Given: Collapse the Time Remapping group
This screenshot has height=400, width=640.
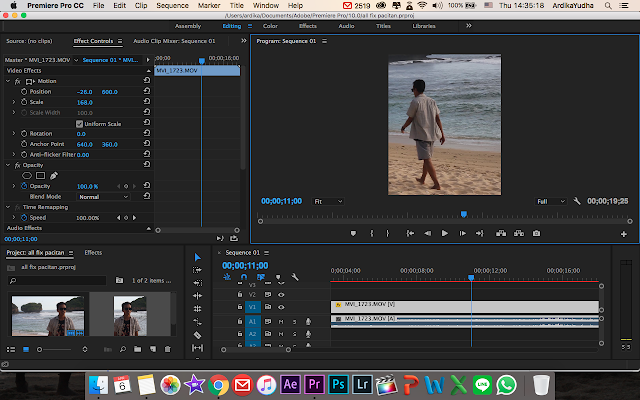Looking at the screenshot, I should [x=8, y=207].
